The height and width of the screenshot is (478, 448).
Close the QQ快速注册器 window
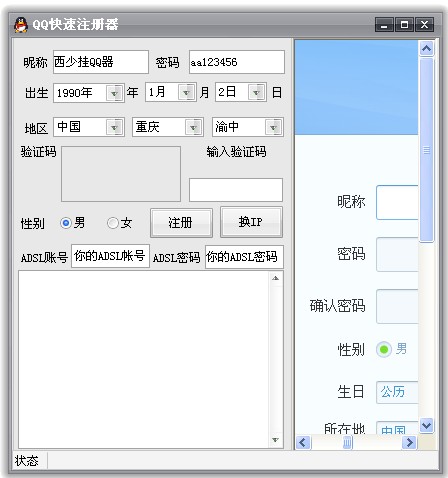[x=424, y=25]
